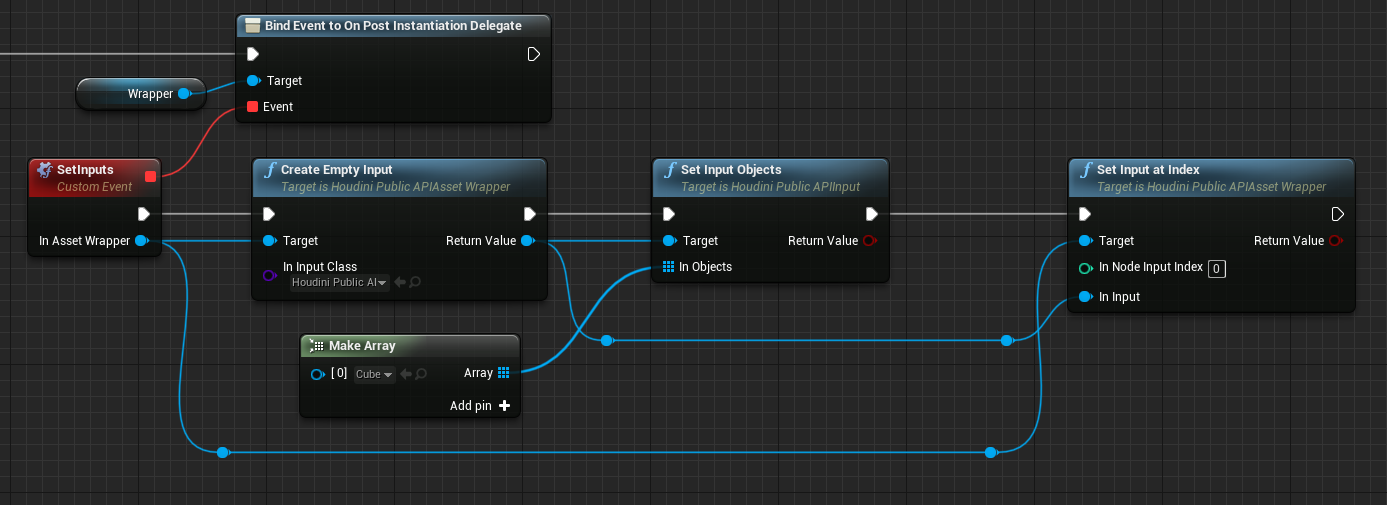Image resolution: width=1387 pixels, height=505 pixels.
Task: Click the In Node Input Index value field
Action: pyautogui.click(x=1216, y=268)
